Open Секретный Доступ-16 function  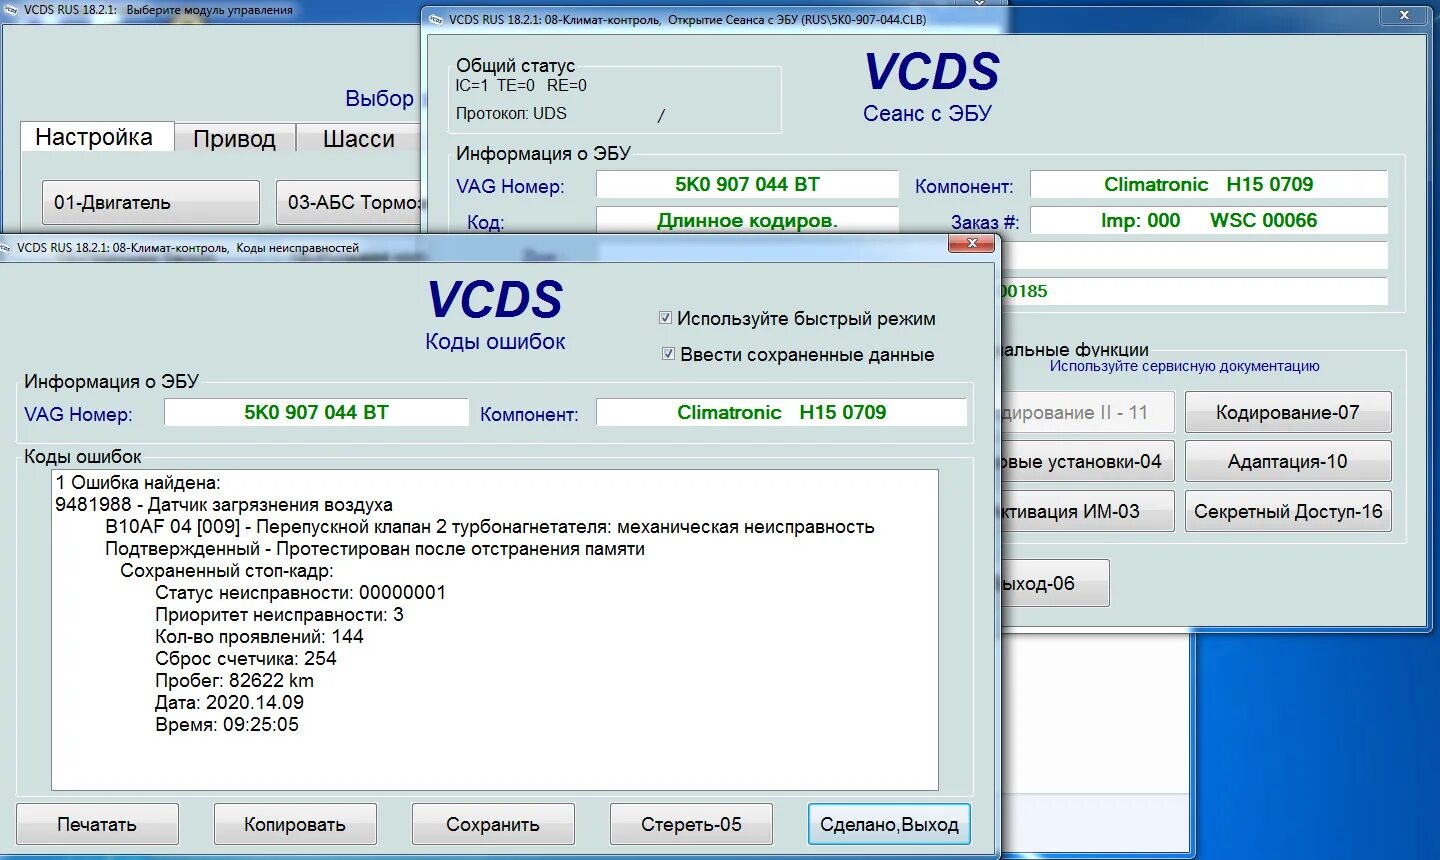pos(1288,511)
